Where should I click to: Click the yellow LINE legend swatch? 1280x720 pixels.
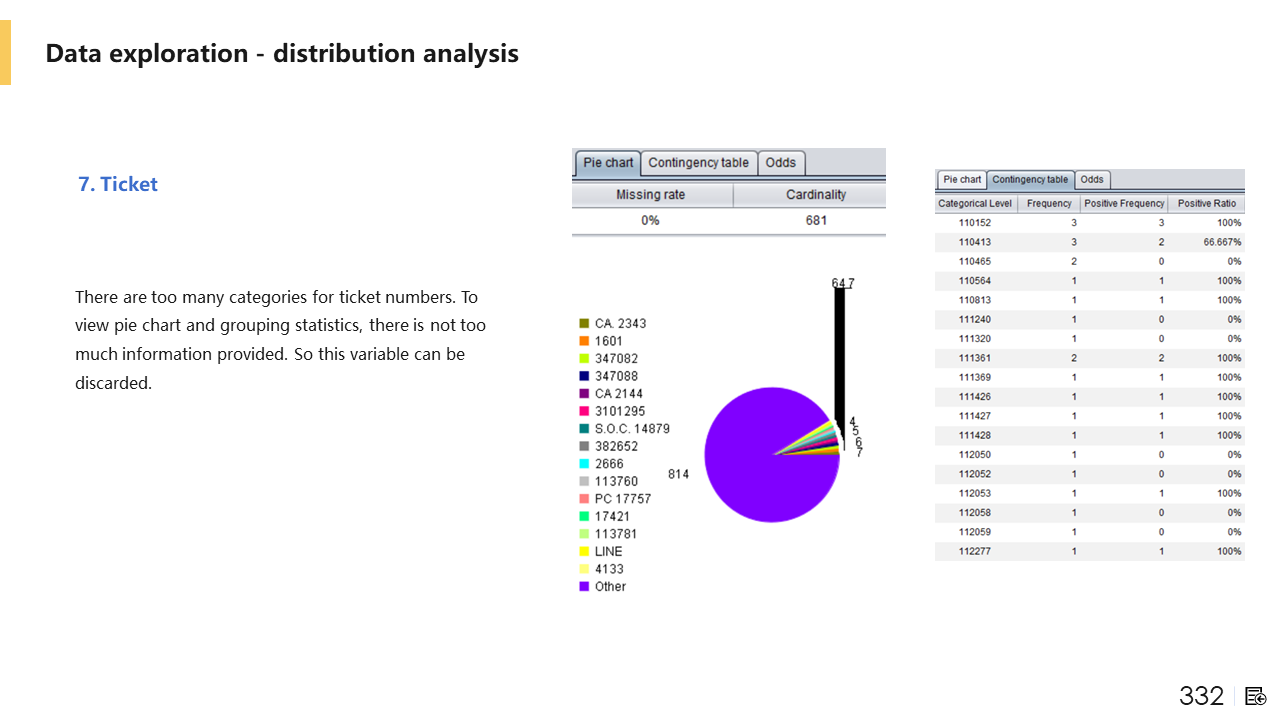tap(584, 552)
